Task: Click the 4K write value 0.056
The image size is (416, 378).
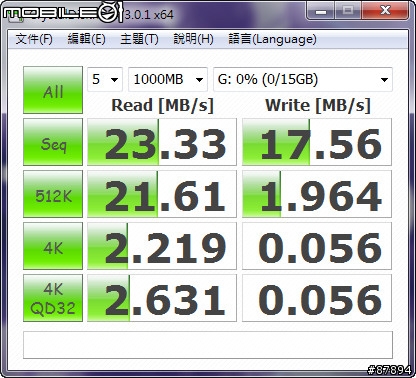Action: [317, 246]
